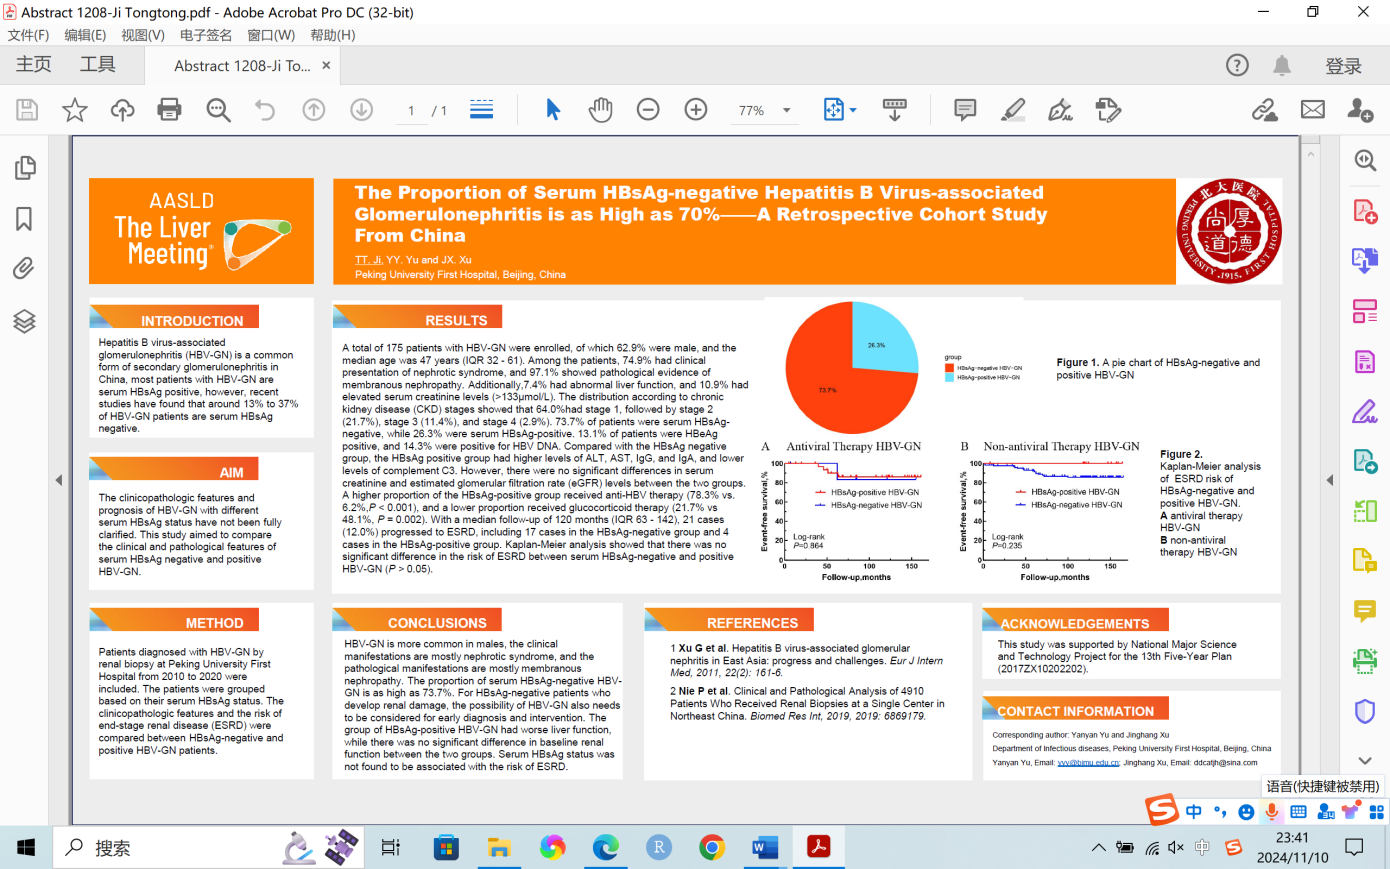This screenshot has height=869, width=1390.
Task: Select the Abstract 1208-Ji To... document tab
Action: click(242, 66)
